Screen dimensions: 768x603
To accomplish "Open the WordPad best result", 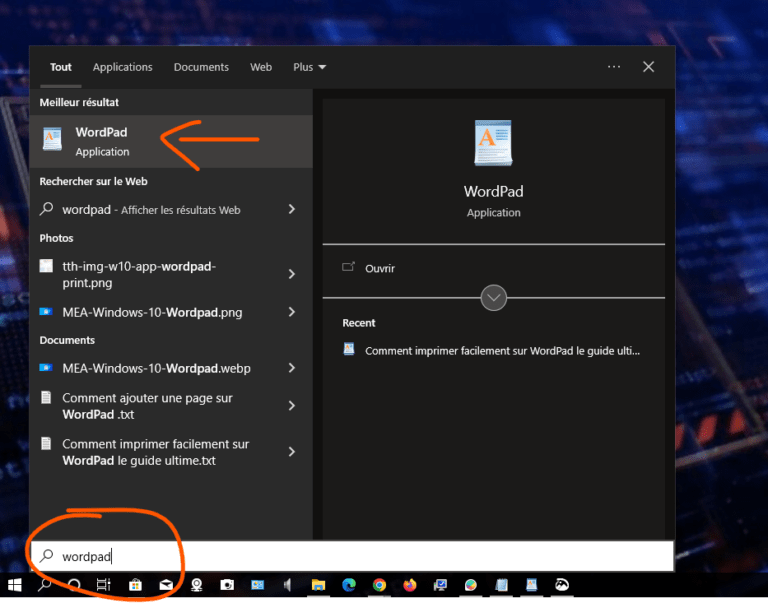I will tap(171, 142).
